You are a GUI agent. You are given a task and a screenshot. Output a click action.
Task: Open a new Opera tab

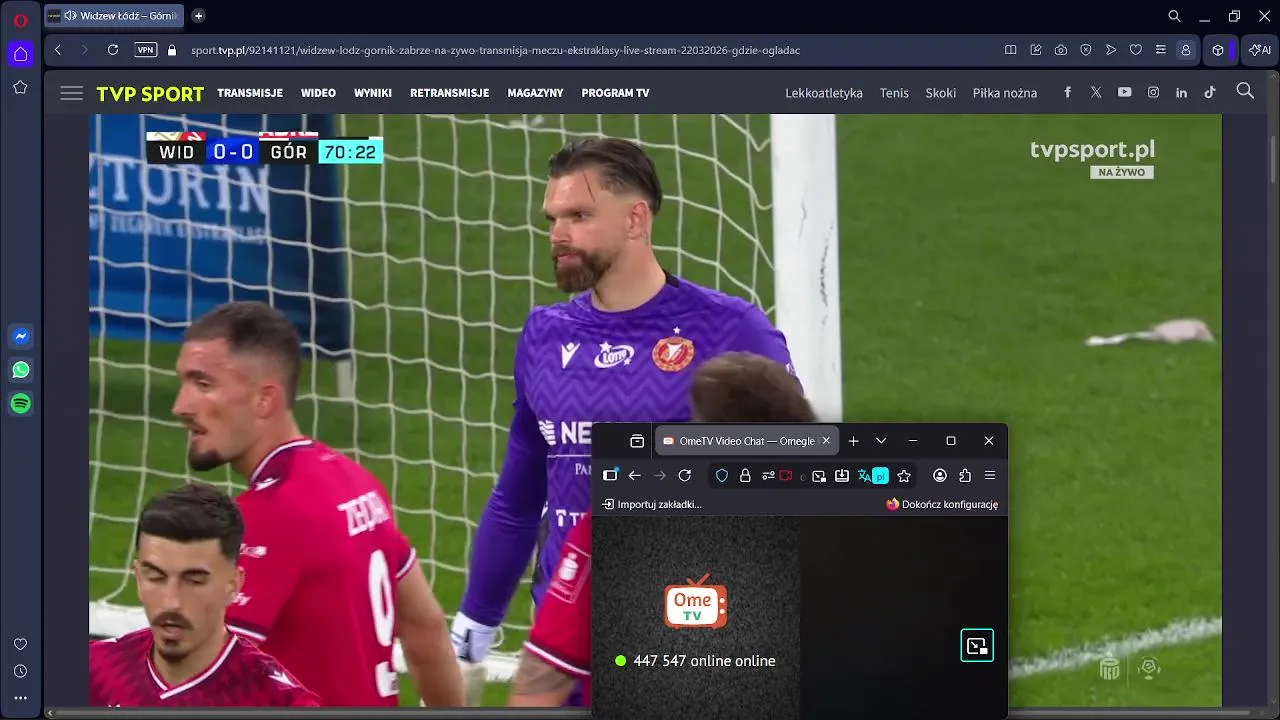(x=198, y=16)
